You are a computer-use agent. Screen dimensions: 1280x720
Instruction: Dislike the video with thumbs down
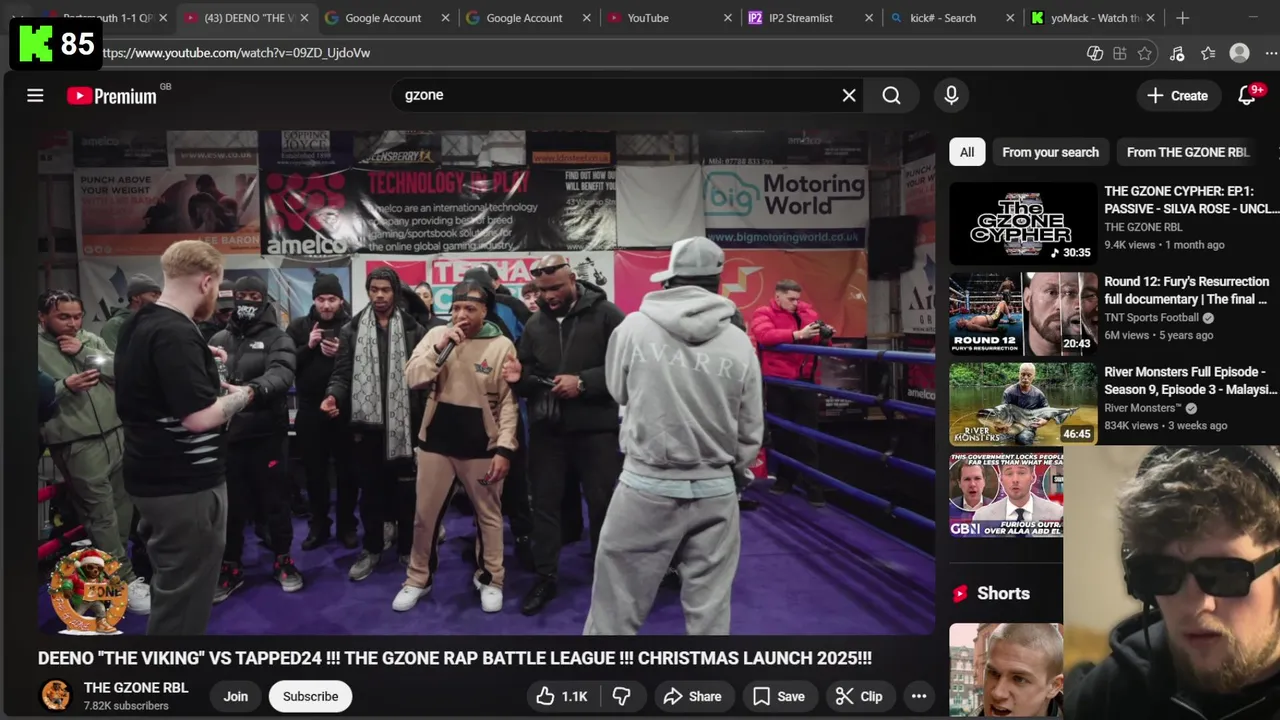621,696
